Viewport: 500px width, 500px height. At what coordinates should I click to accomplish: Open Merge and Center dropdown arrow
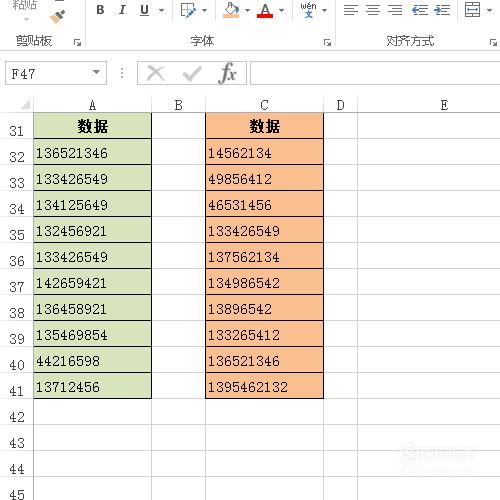(x=489, y=10)
